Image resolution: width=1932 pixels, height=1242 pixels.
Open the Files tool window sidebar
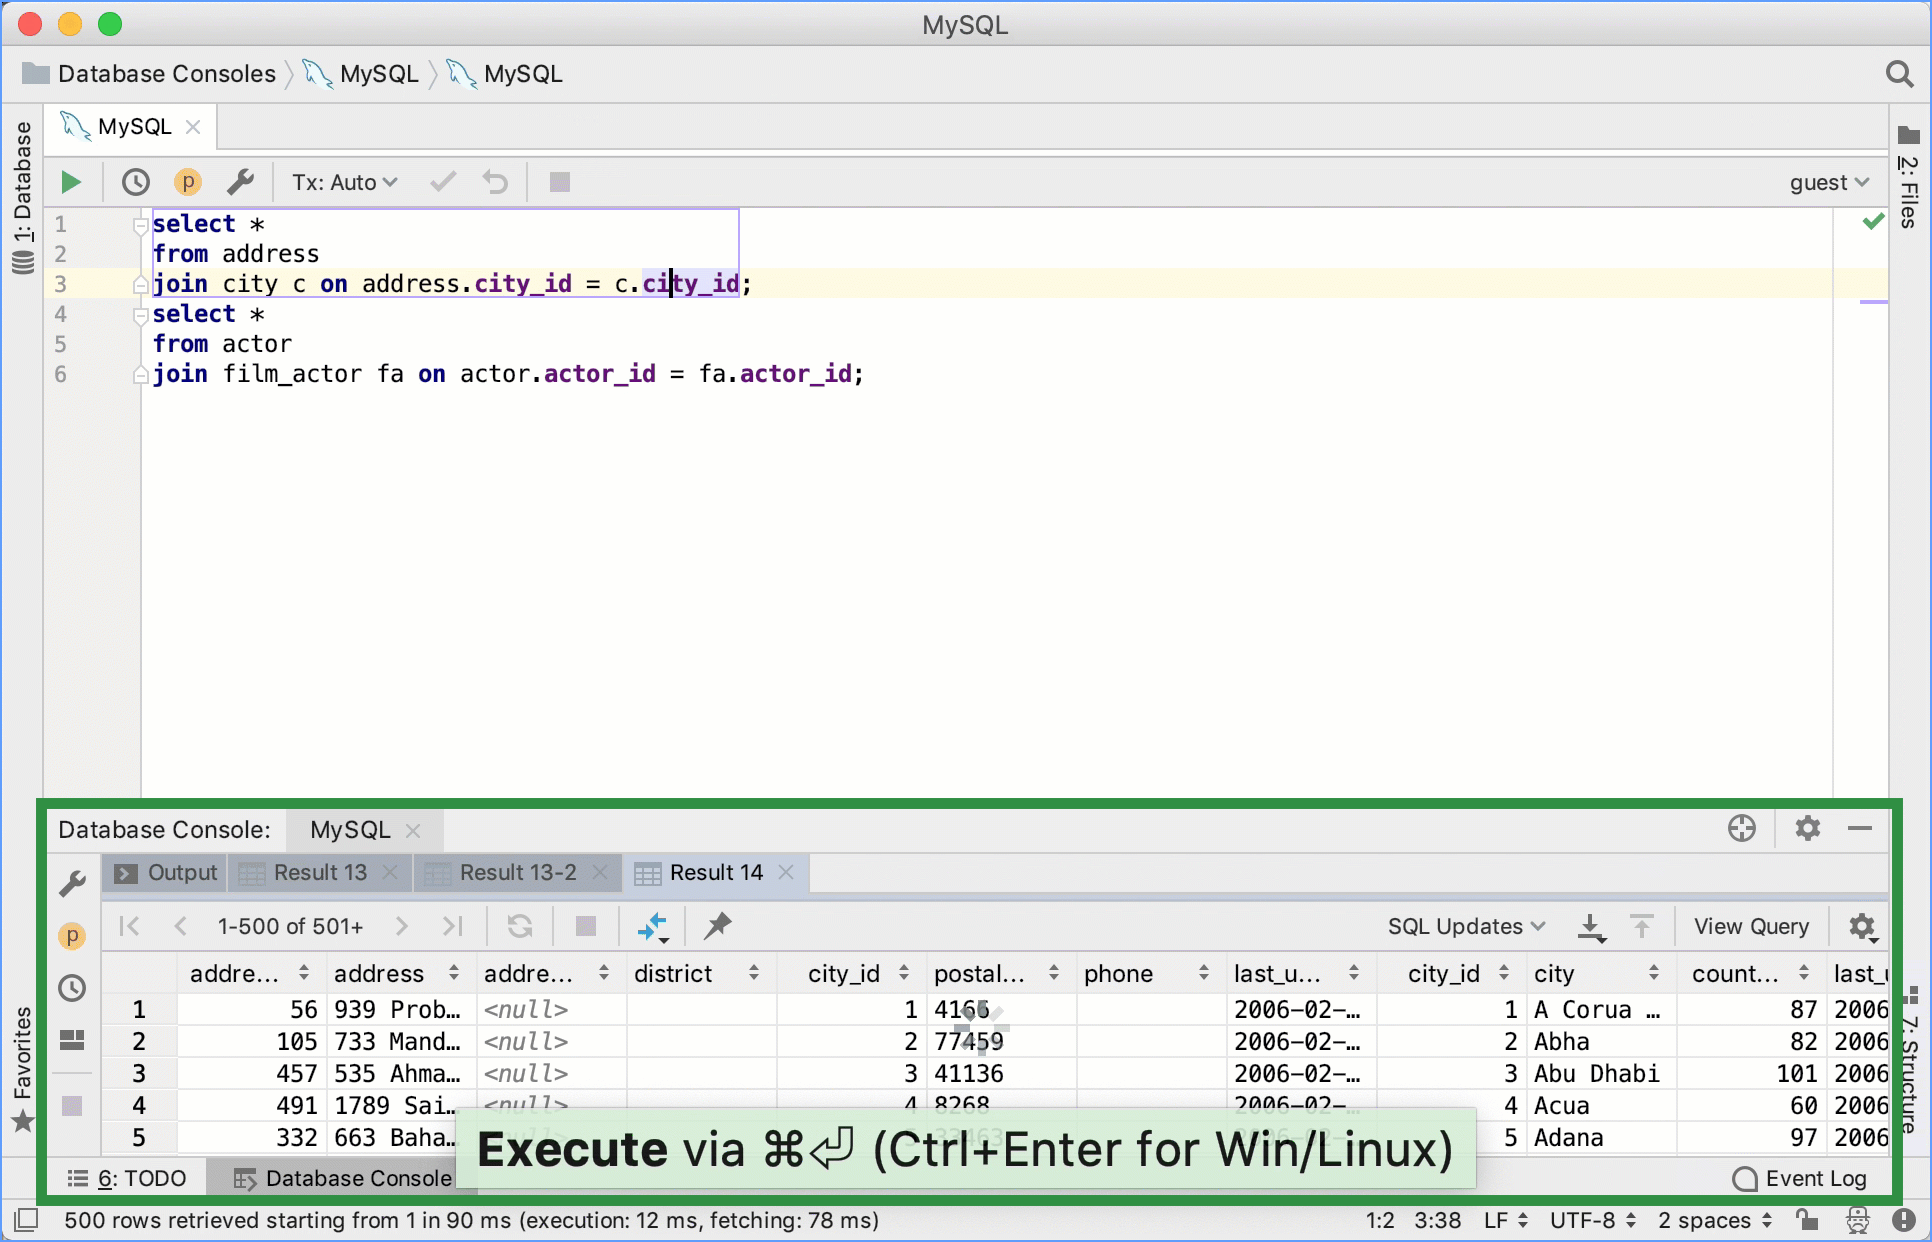point(1908,178)
